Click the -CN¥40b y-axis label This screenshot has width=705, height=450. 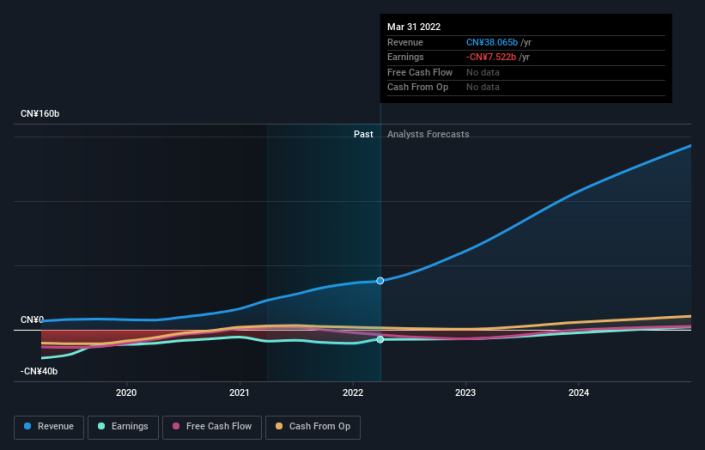(39, 371)
